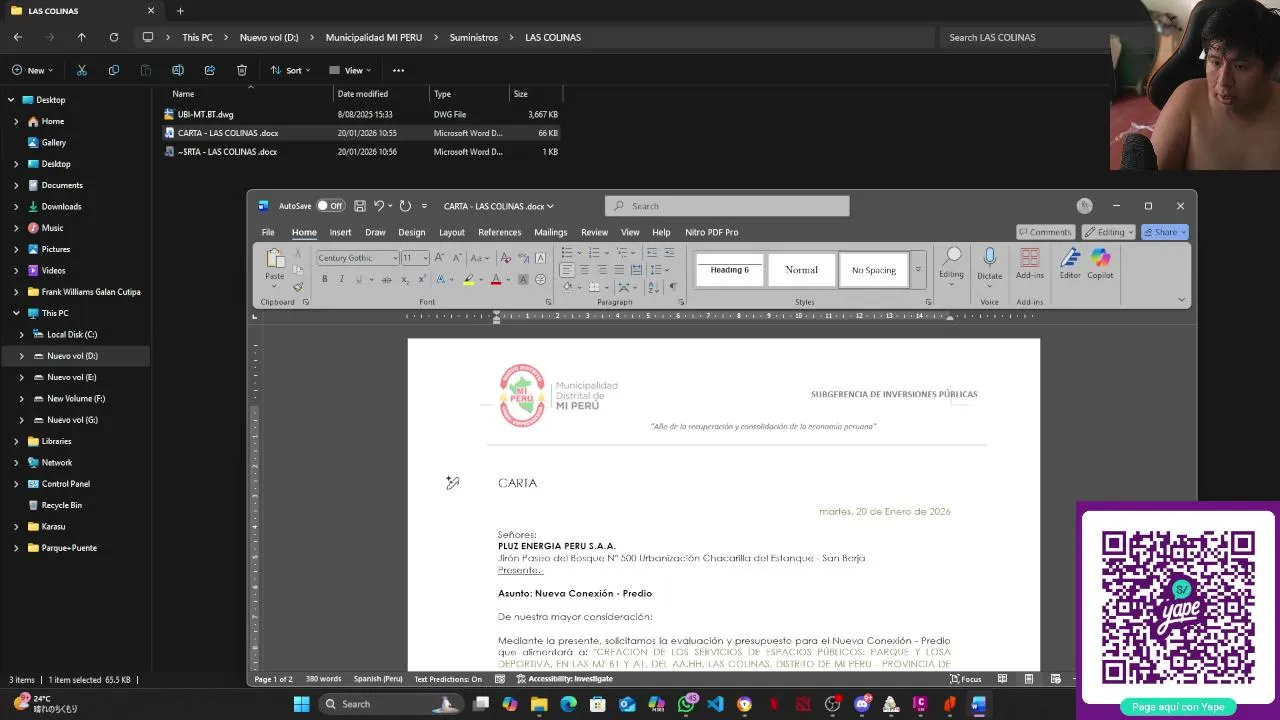The width and height of the screenshot is (1280, 720).
Task: Expand the Libraries tree node
Action: click(x=16, y=441)
